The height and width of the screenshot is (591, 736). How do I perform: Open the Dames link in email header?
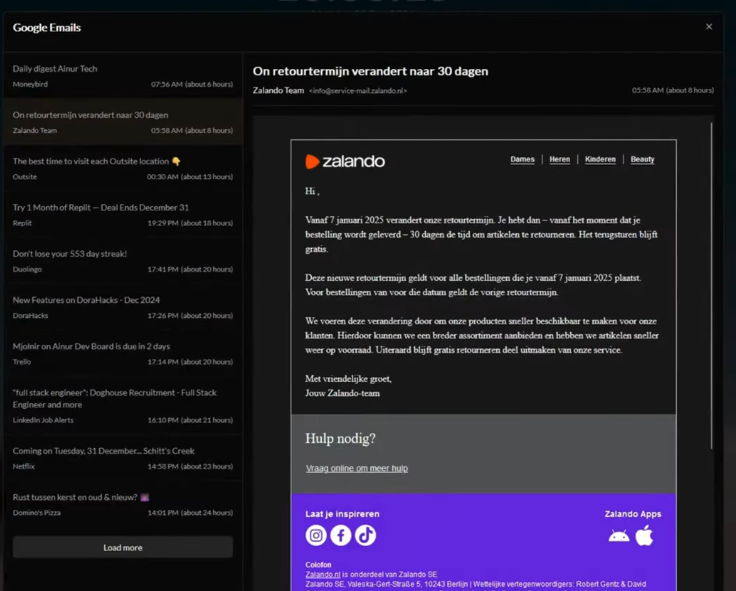point(522,159)
